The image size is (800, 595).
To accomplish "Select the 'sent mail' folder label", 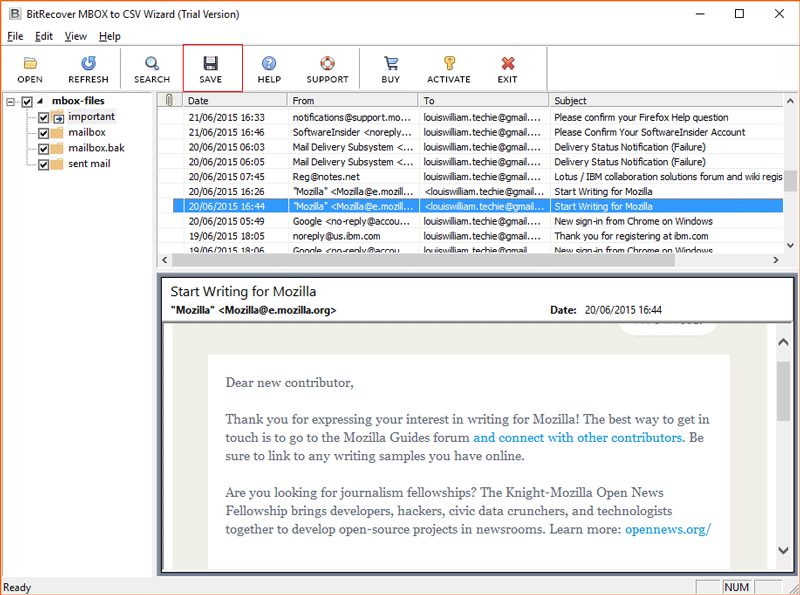I will pos(89,164).
